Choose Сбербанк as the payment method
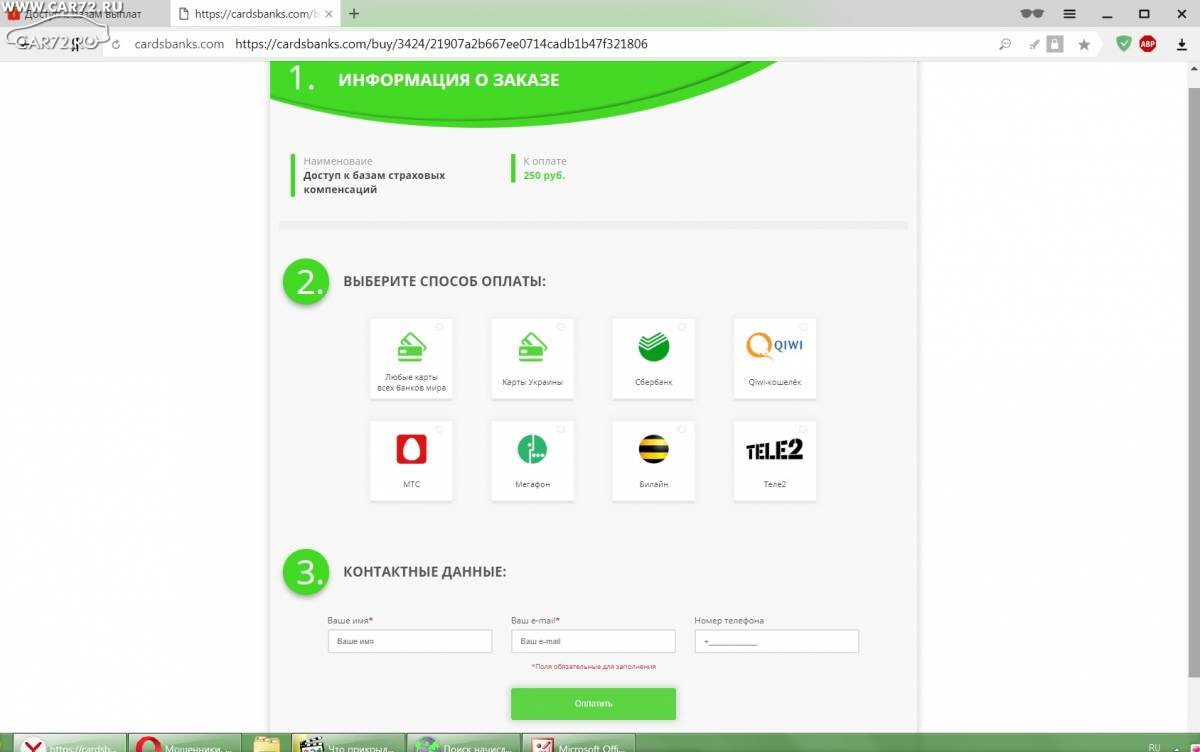1200x752 pixels. pos(653,358)
